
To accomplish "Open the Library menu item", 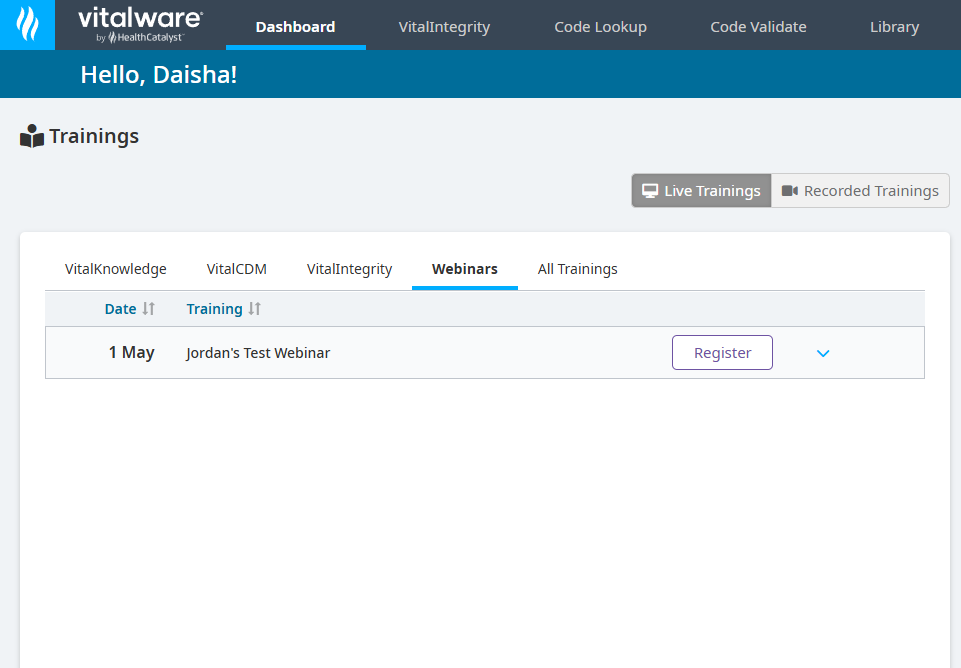I will coord(894,27).
